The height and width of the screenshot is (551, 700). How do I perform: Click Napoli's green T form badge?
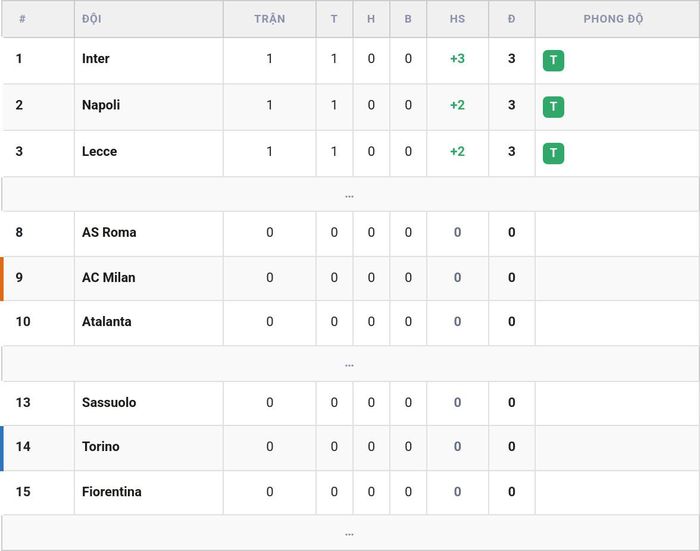pyautogui.click(x=553, y=107)
